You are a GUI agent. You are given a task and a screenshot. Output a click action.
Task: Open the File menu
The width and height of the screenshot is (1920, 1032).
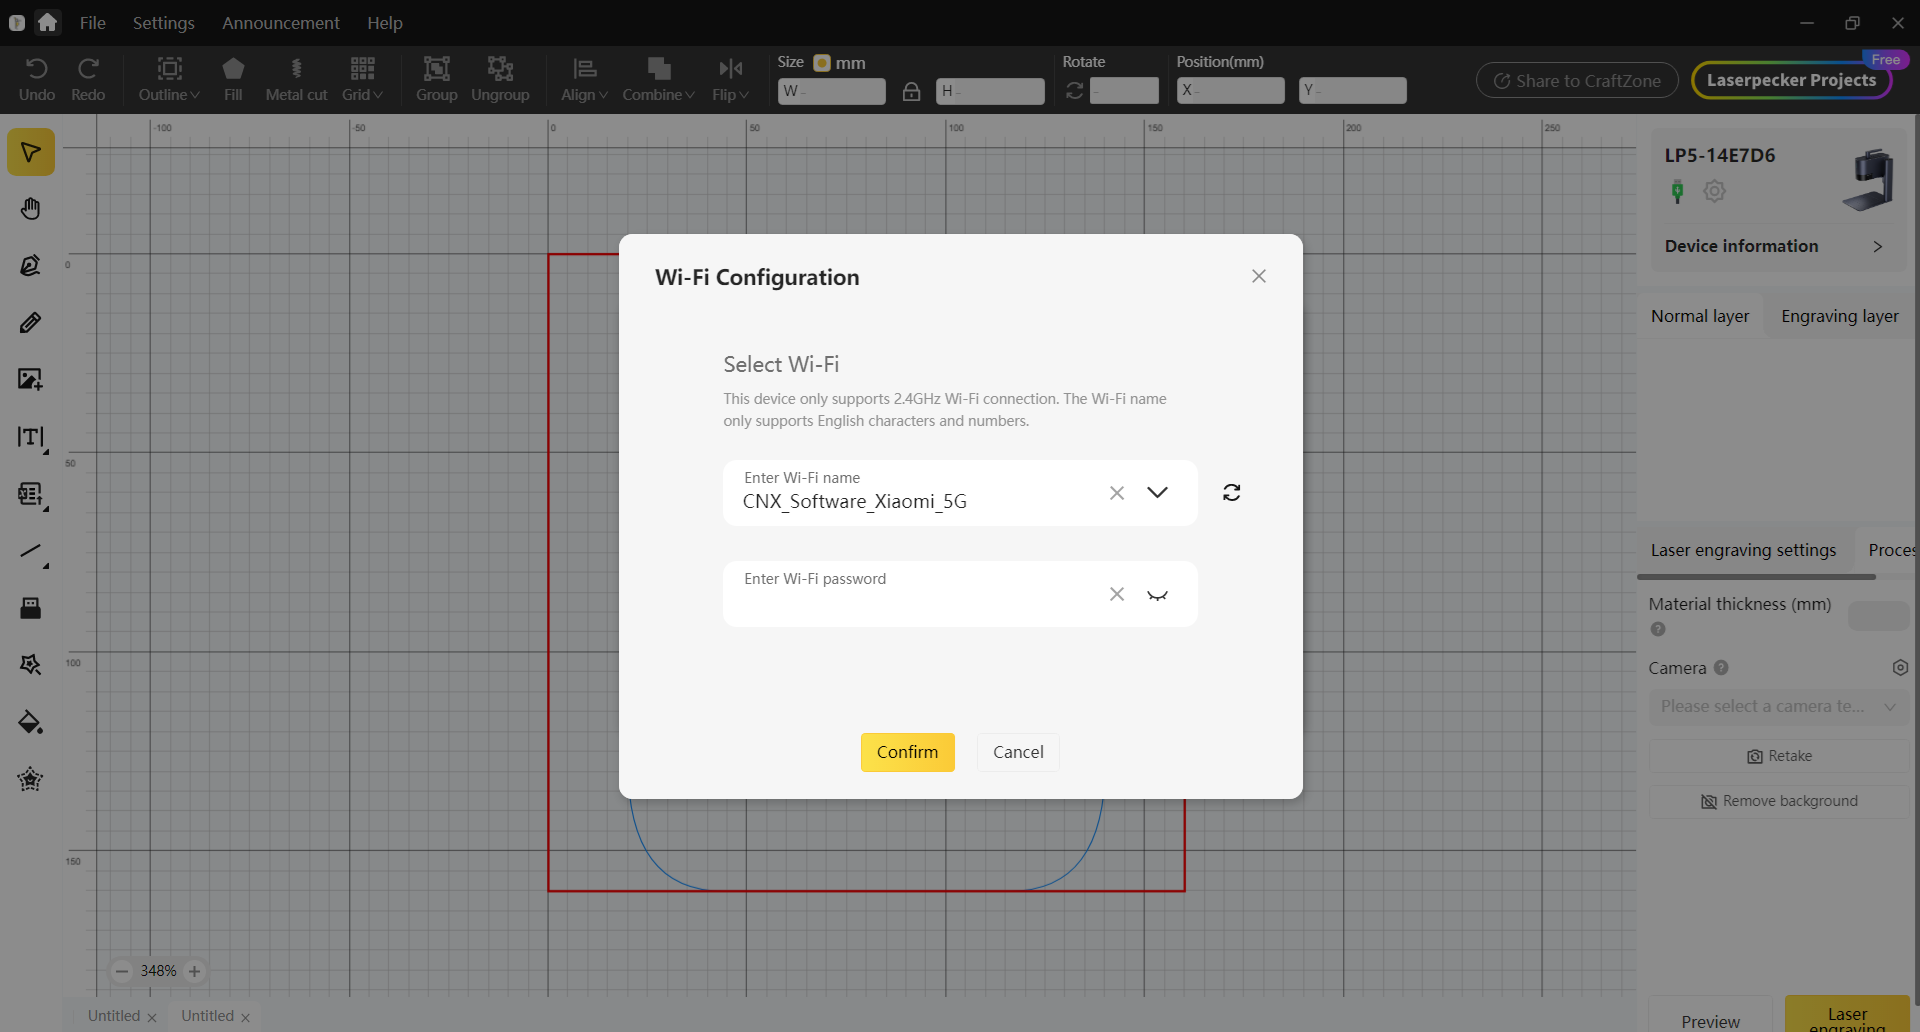point(92,23)
